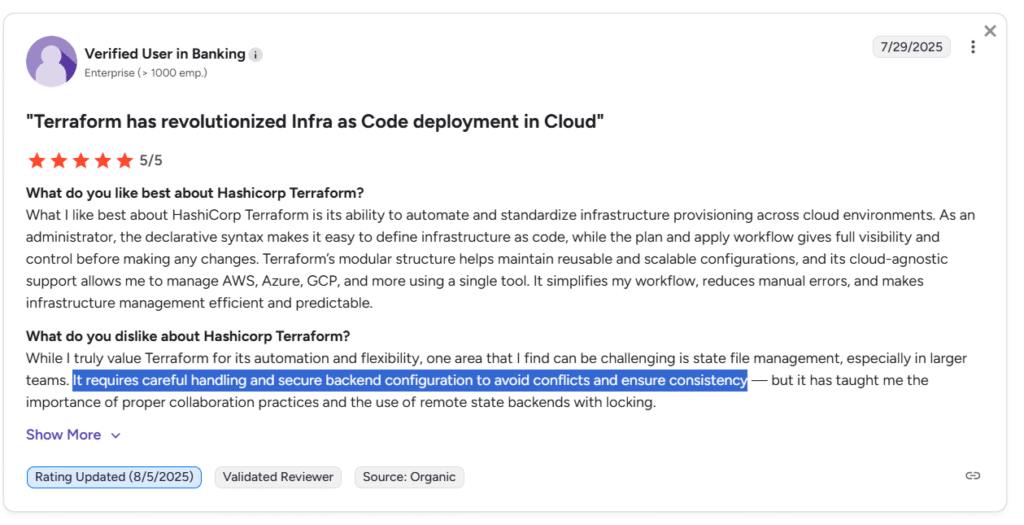Click the Verified User in Banking name
This screenshot has width=1024, height=525.
coord(165,54)
